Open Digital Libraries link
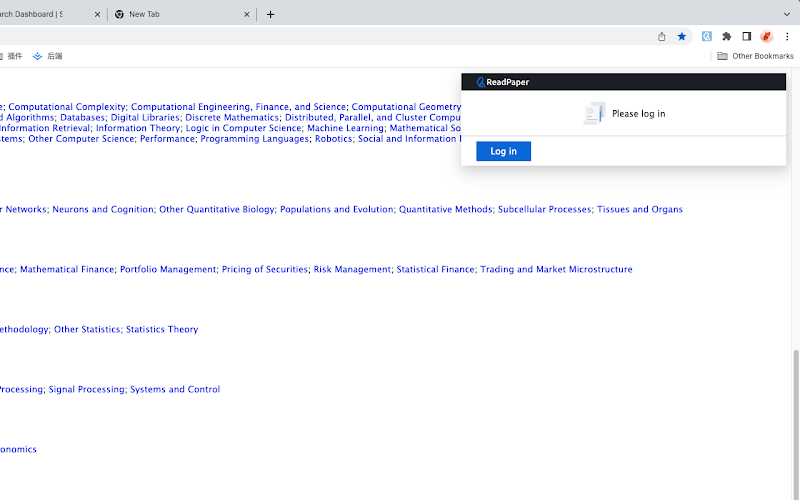Screen dimensions: 800x500 pos(145,117)
